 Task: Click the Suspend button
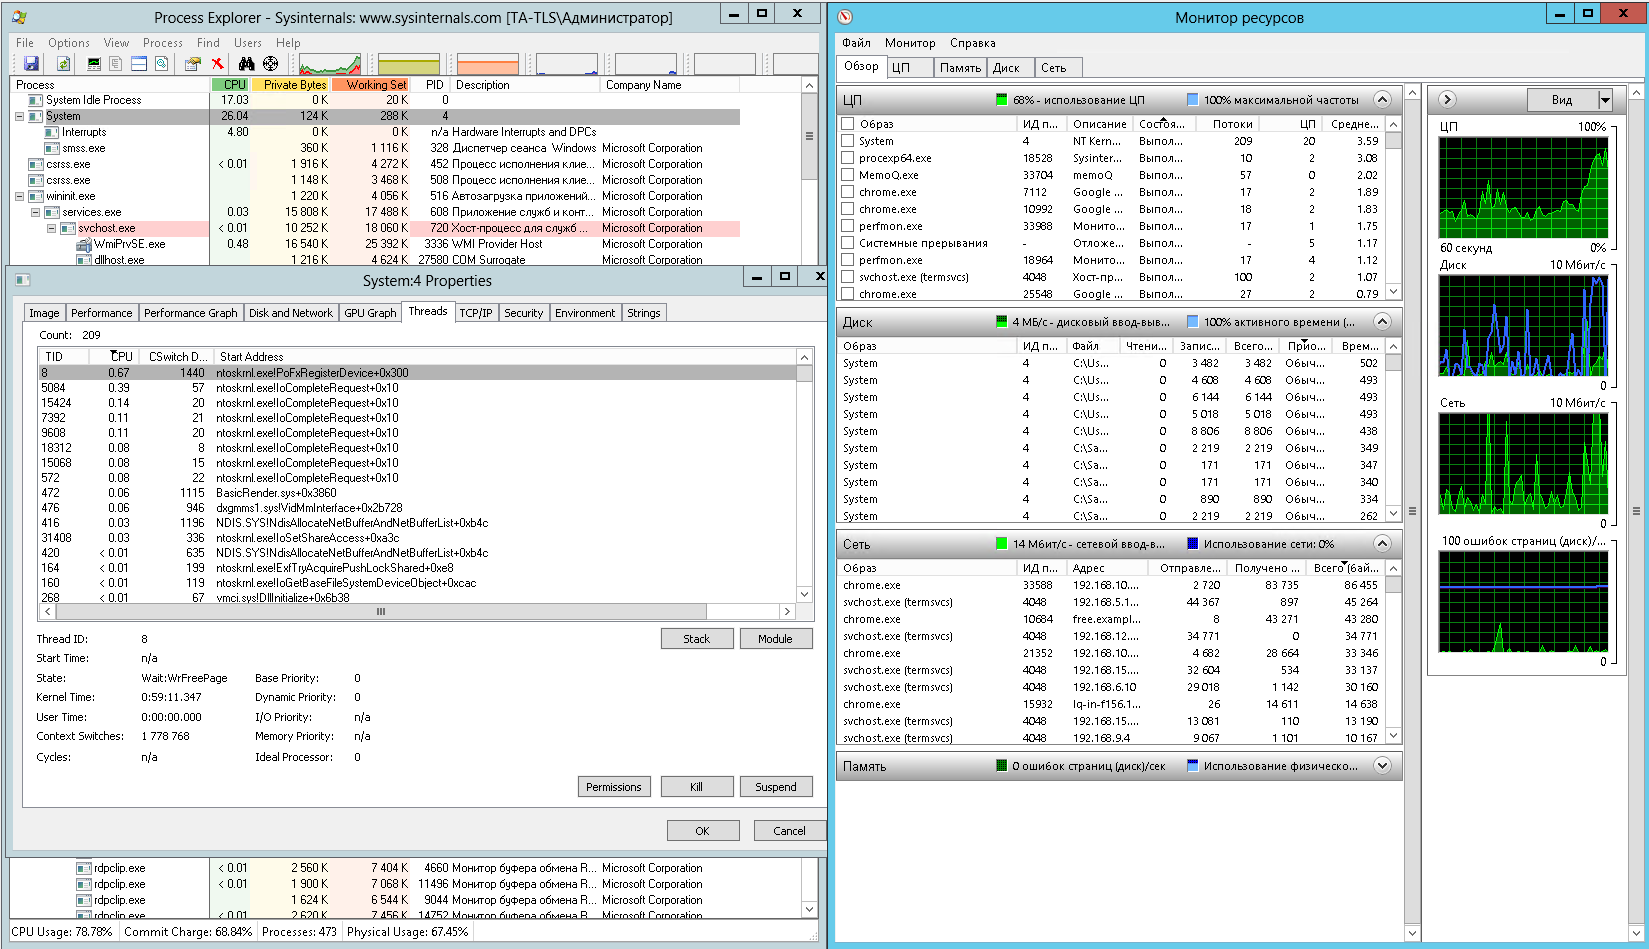[776, 787]
